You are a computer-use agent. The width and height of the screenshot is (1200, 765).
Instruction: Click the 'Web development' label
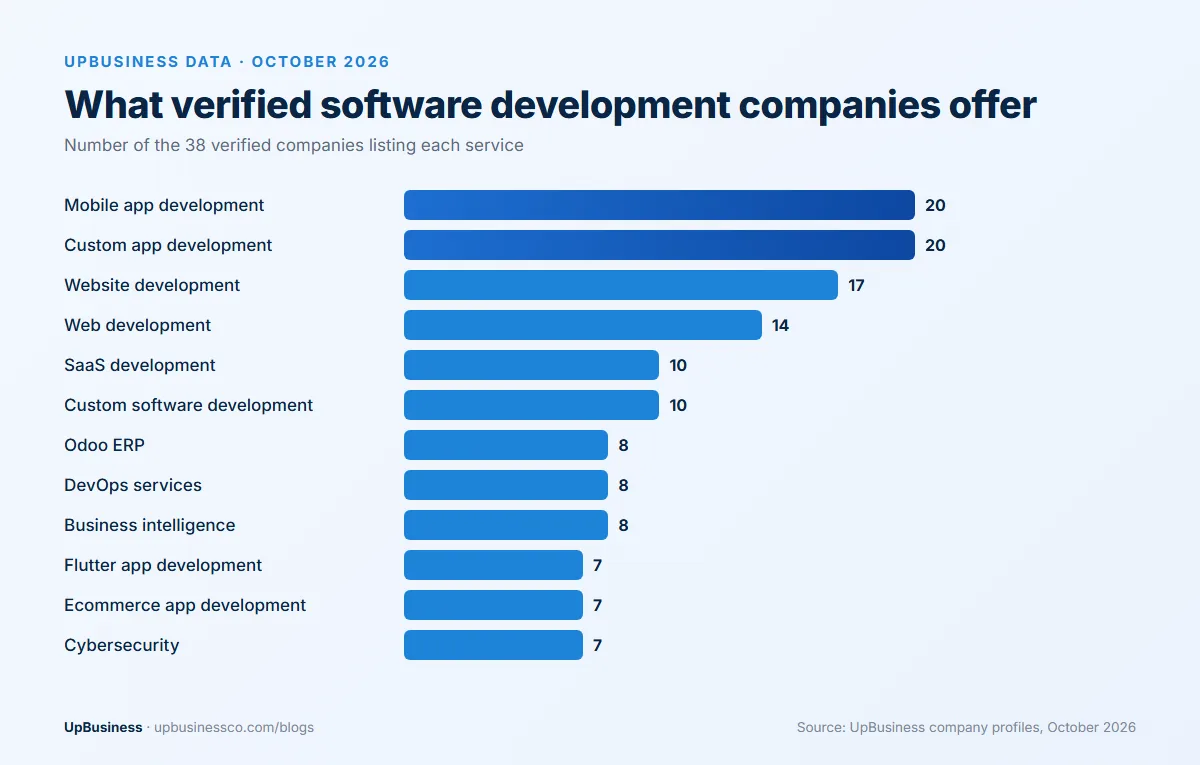click(x=138, y=325)
